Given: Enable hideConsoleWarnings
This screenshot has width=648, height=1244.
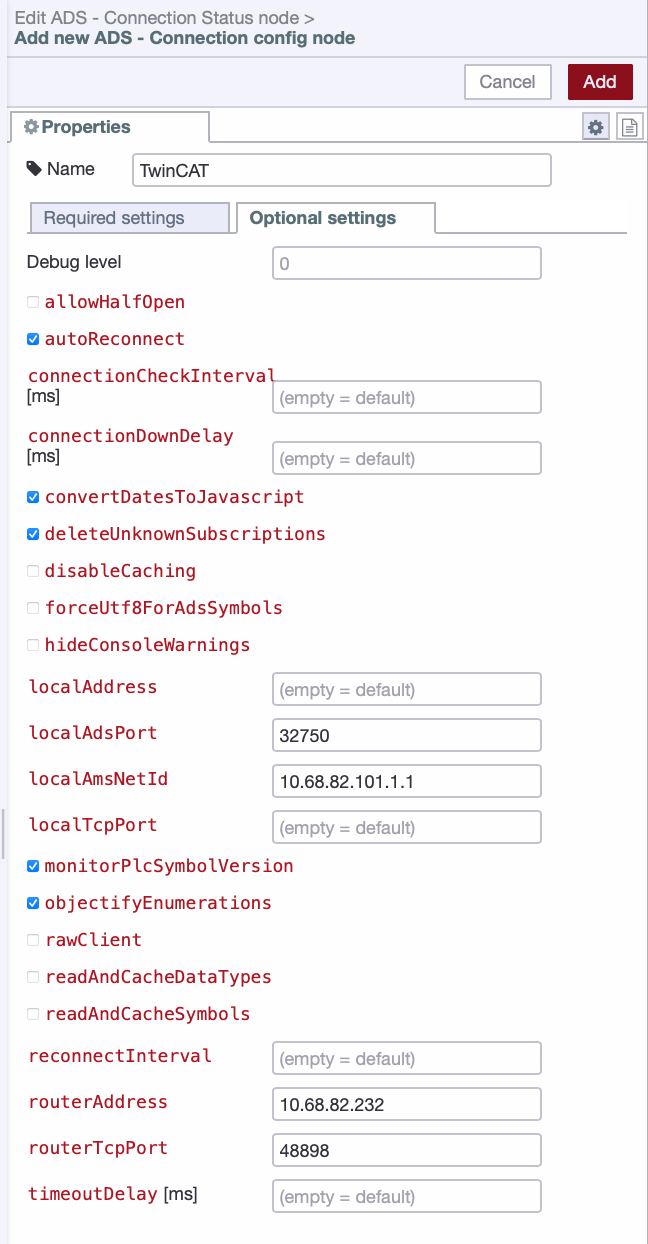Looking at the screenshot, I should click(x=32, y=644).
